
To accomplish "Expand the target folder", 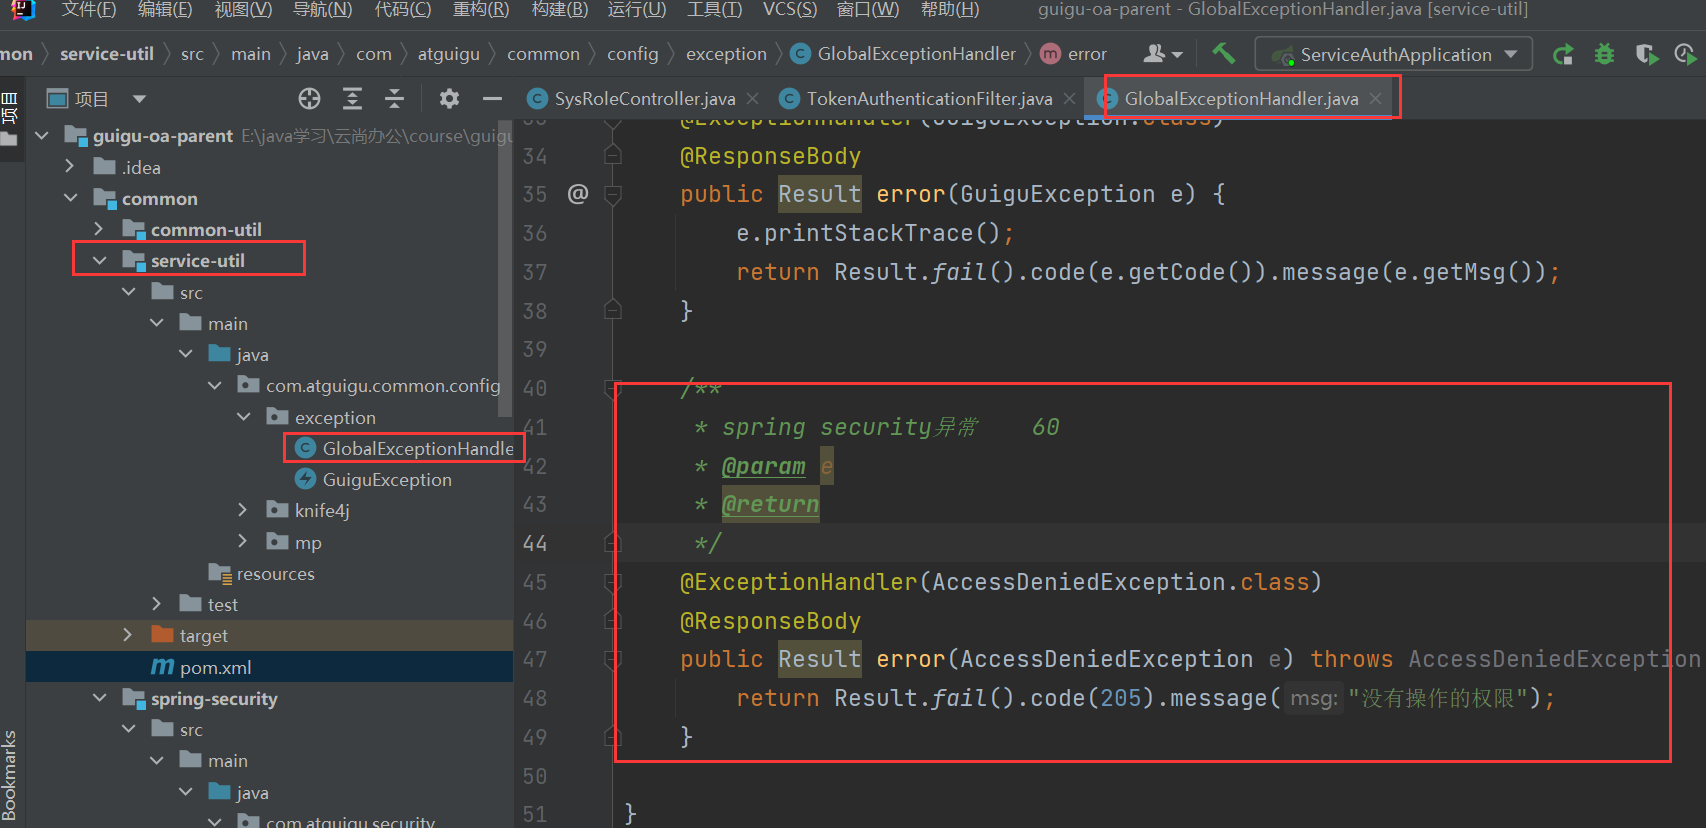I will (127, 635).
